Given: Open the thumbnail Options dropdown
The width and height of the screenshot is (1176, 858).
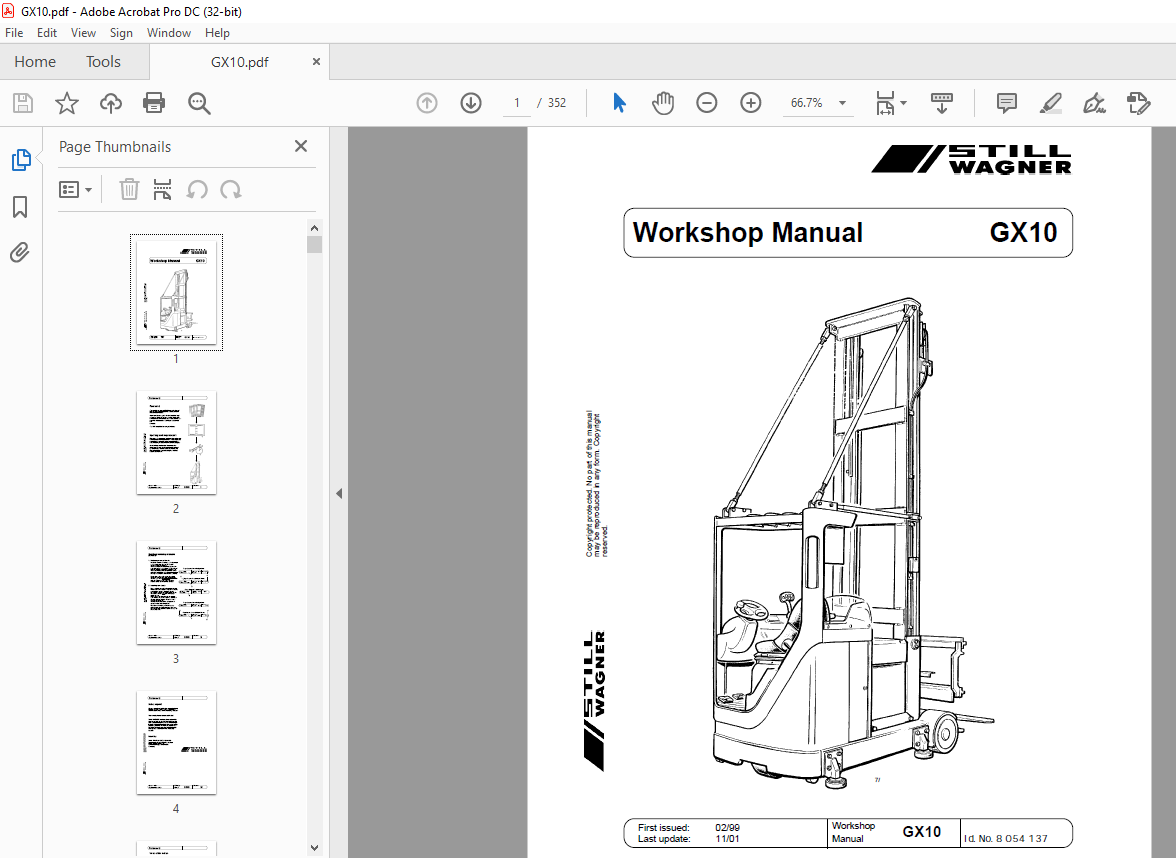Looking at the screenshot, I should (x=76, y=190).
